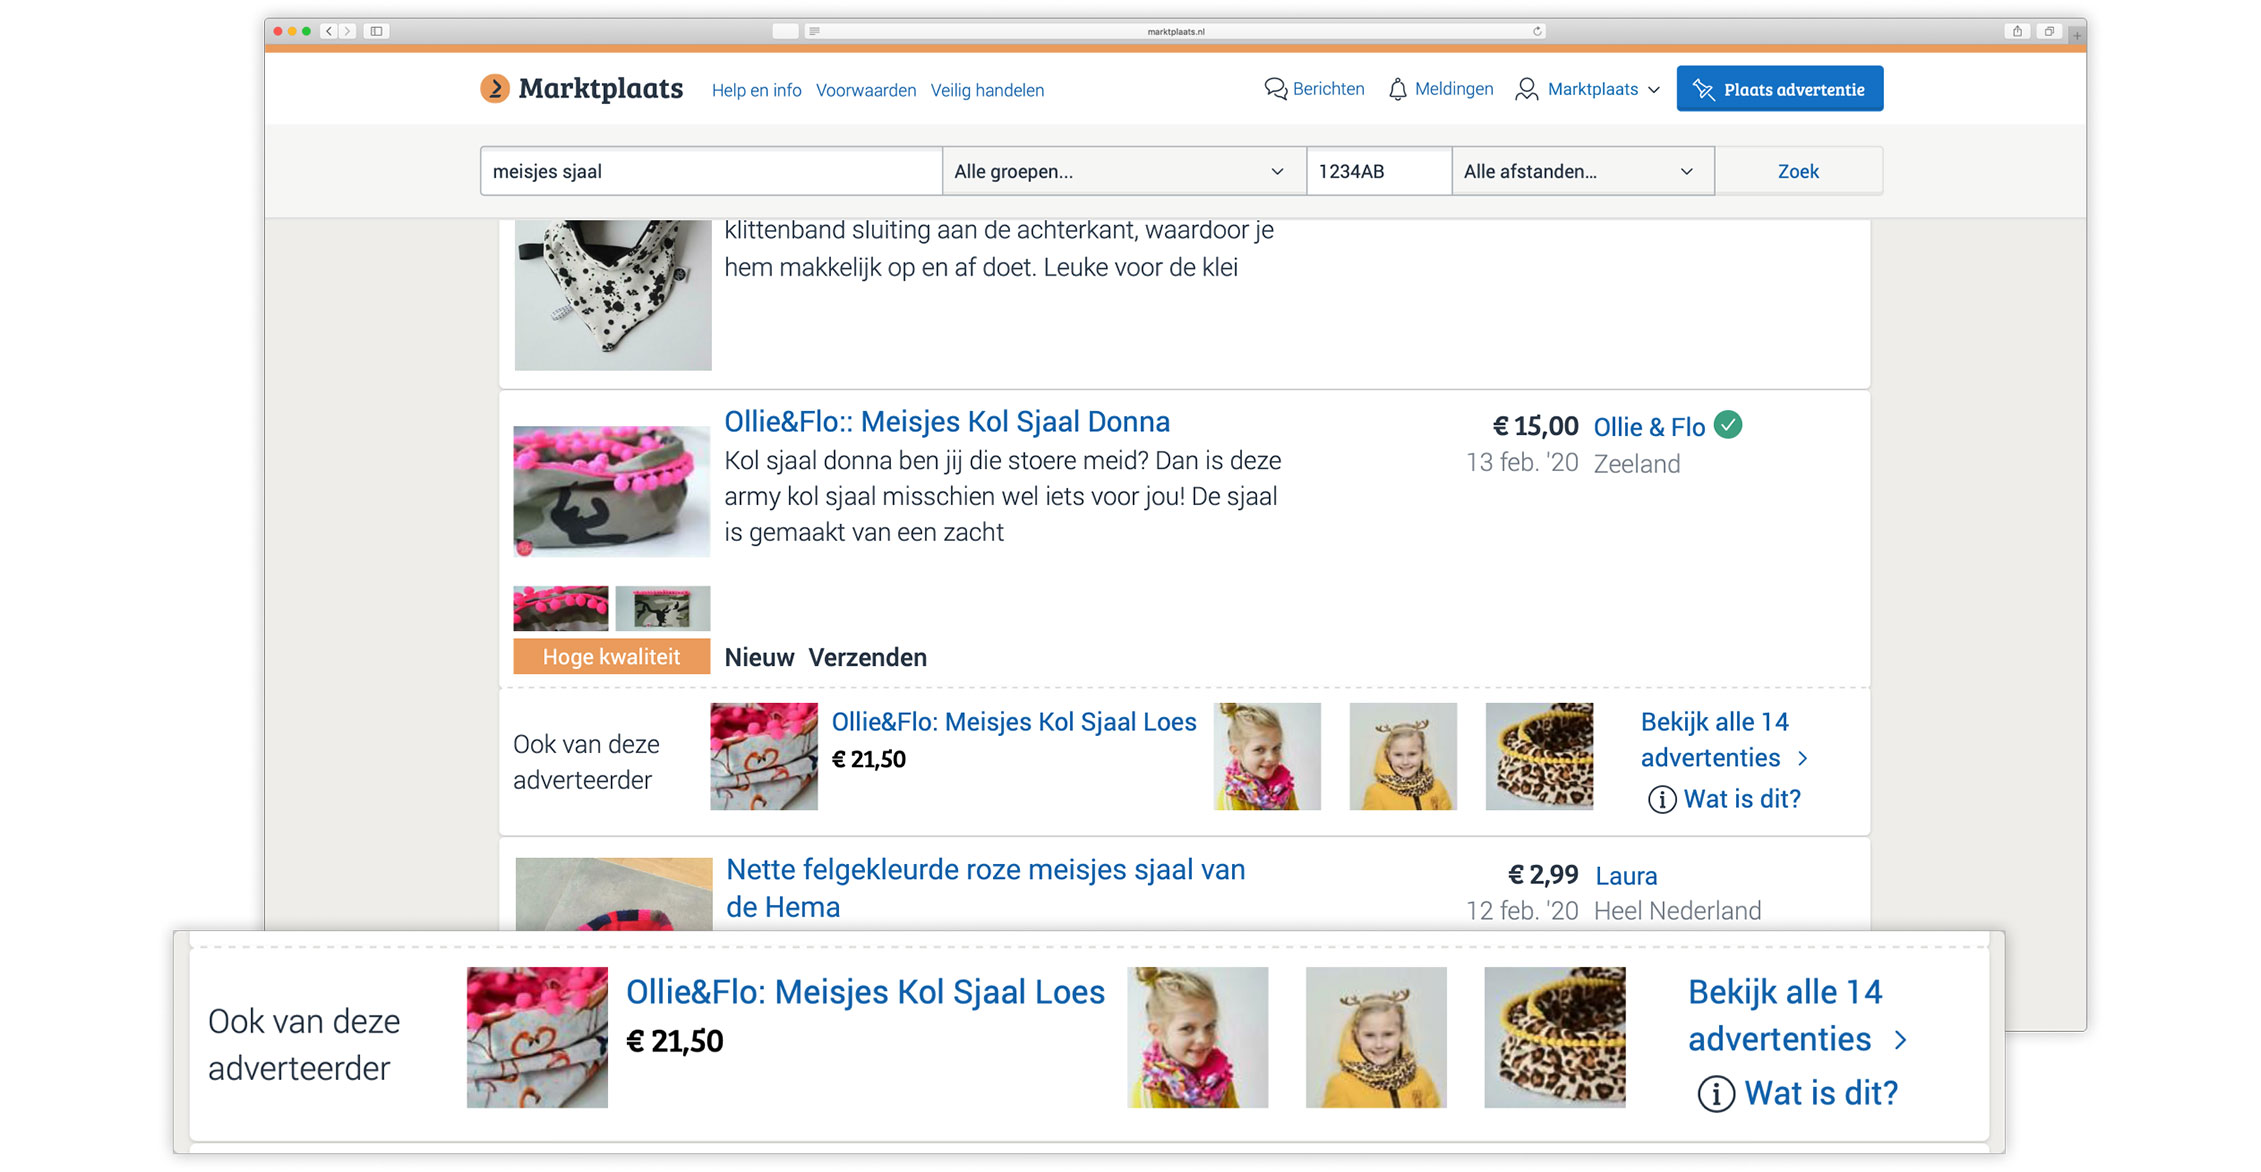Expand the Alle groepen dropdown
The image size is (2261, 1172).
click(1124, 171)
